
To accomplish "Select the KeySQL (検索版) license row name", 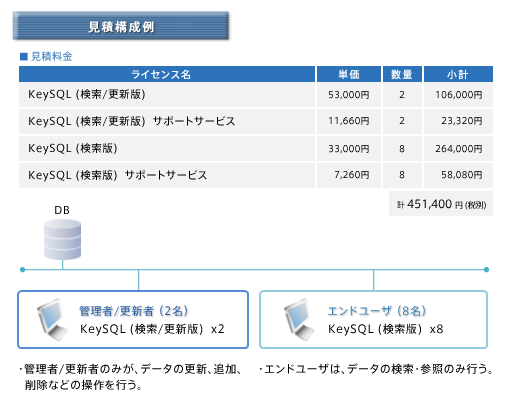I will pos(73,148).
